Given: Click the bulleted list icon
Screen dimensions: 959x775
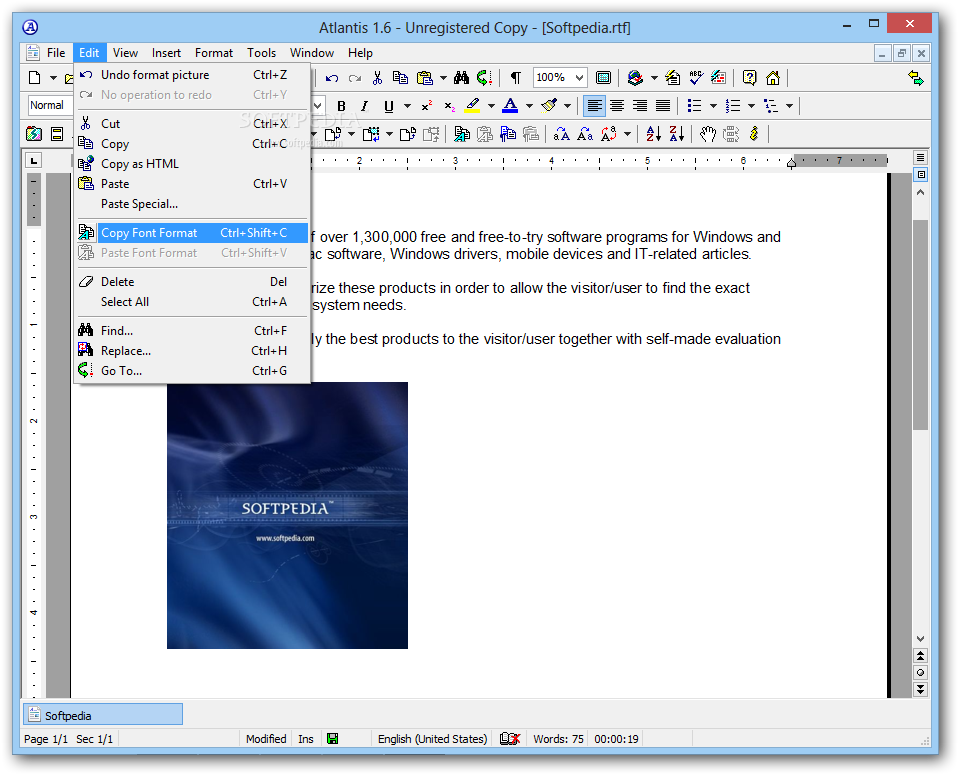Looking at the screenshot, I should coord(694,106).
